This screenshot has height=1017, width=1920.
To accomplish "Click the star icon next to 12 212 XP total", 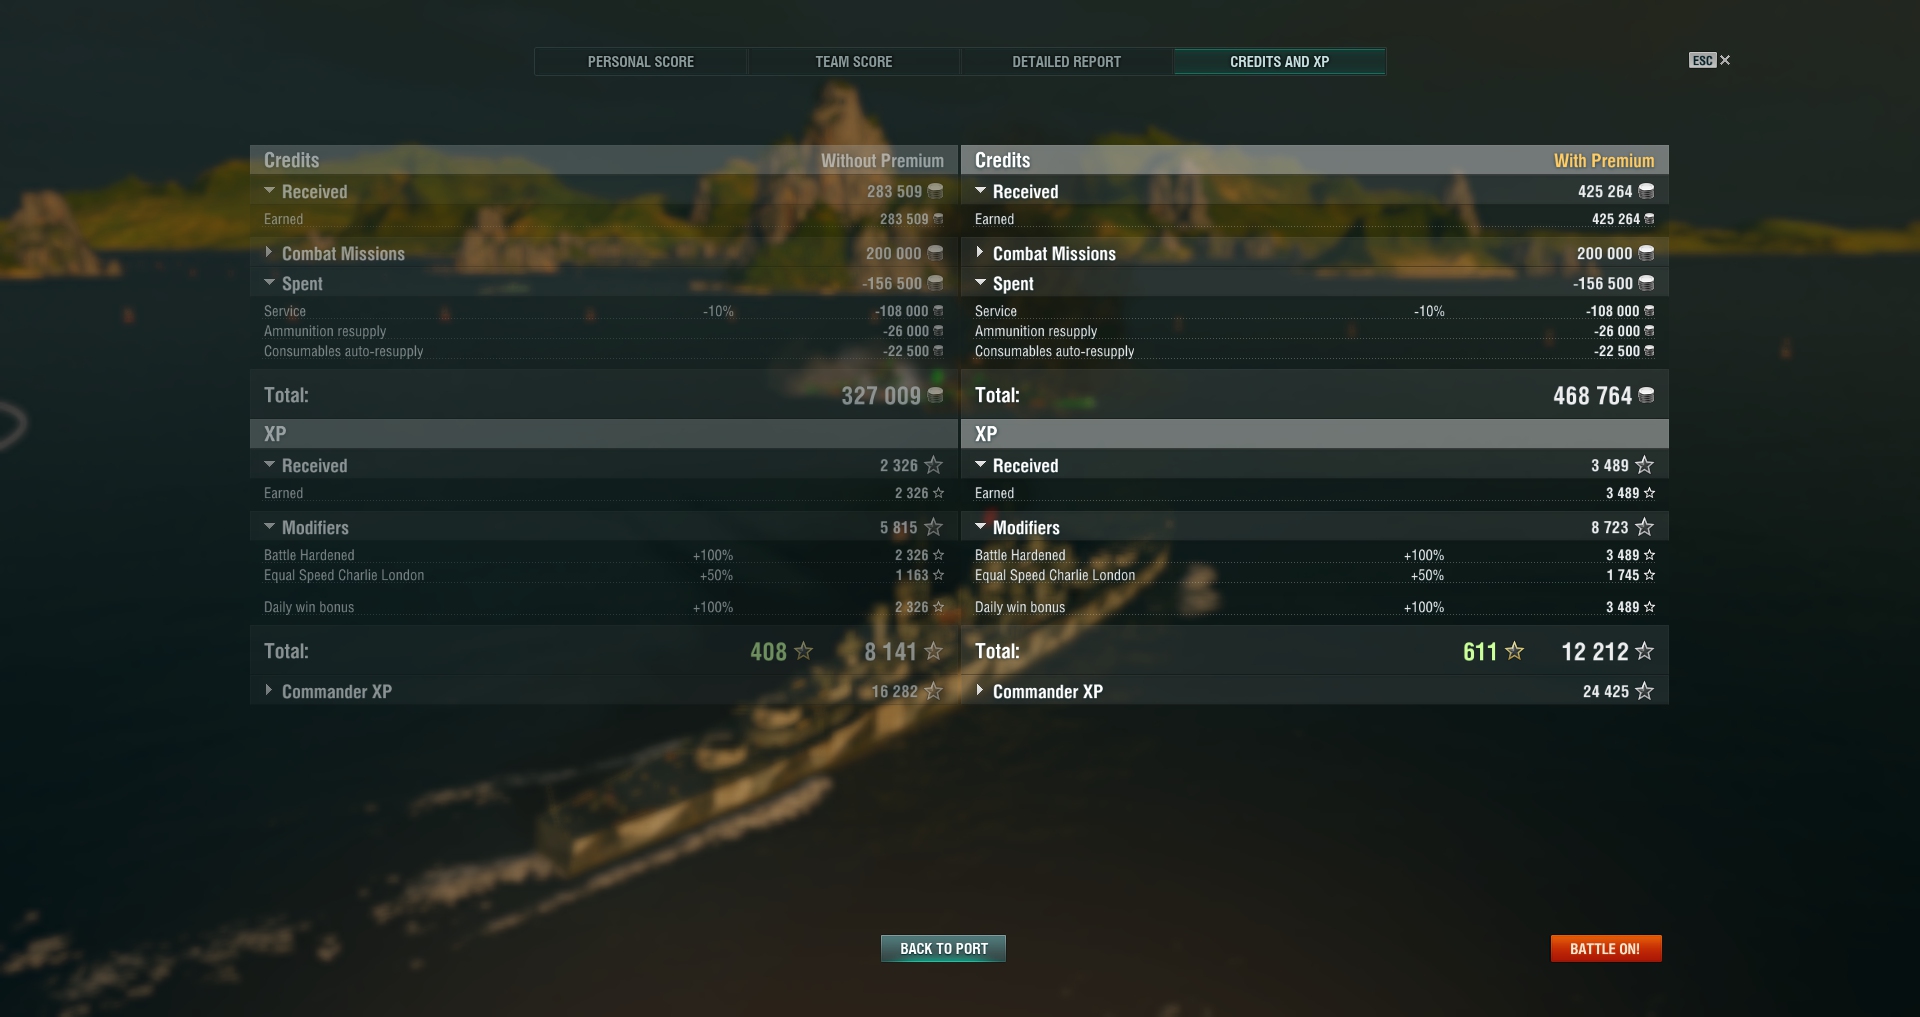I will [x=1645, y=651].
